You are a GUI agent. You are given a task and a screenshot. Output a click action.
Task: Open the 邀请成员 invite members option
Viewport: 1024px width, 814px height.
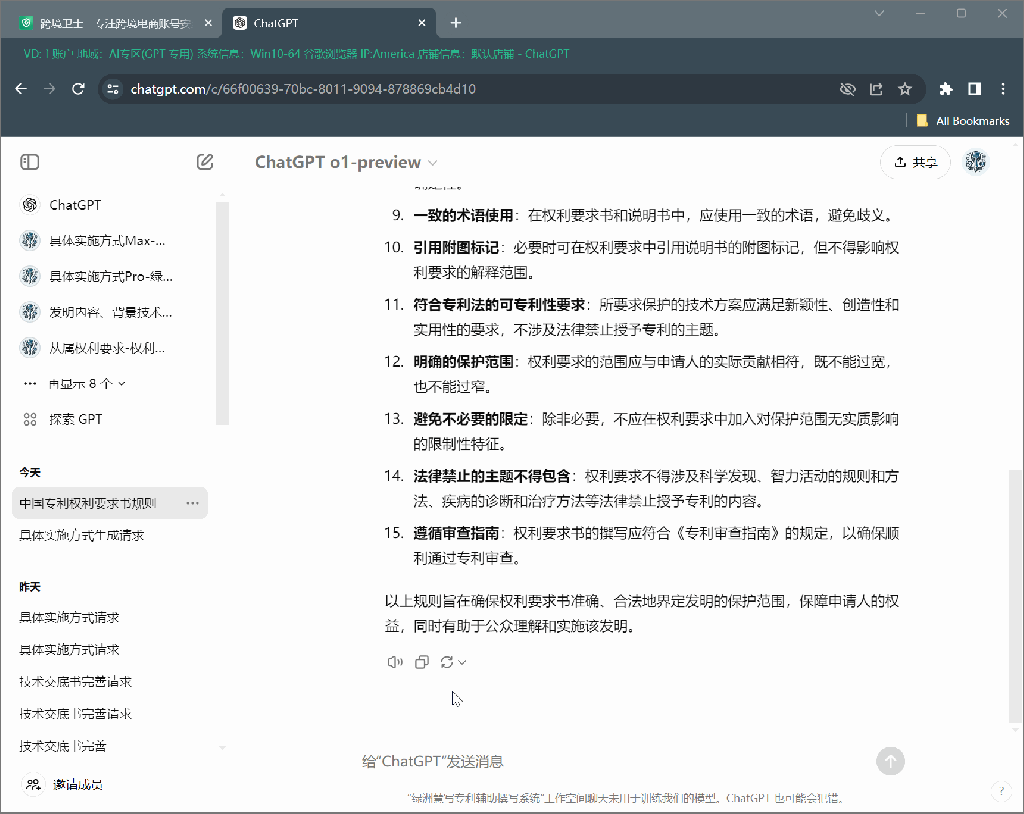pos(76,785)
